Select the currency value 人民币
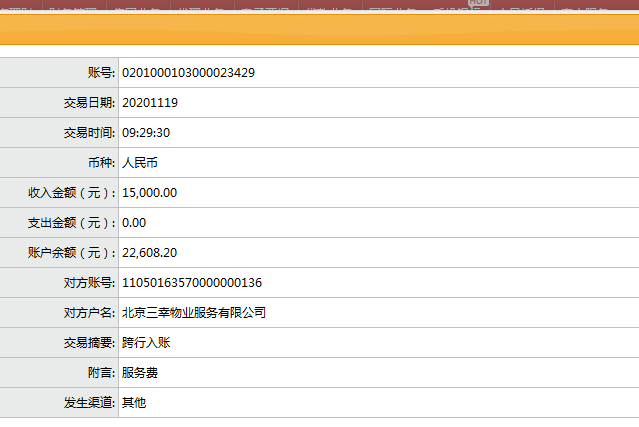639x427 pixels. coord(140,163)
